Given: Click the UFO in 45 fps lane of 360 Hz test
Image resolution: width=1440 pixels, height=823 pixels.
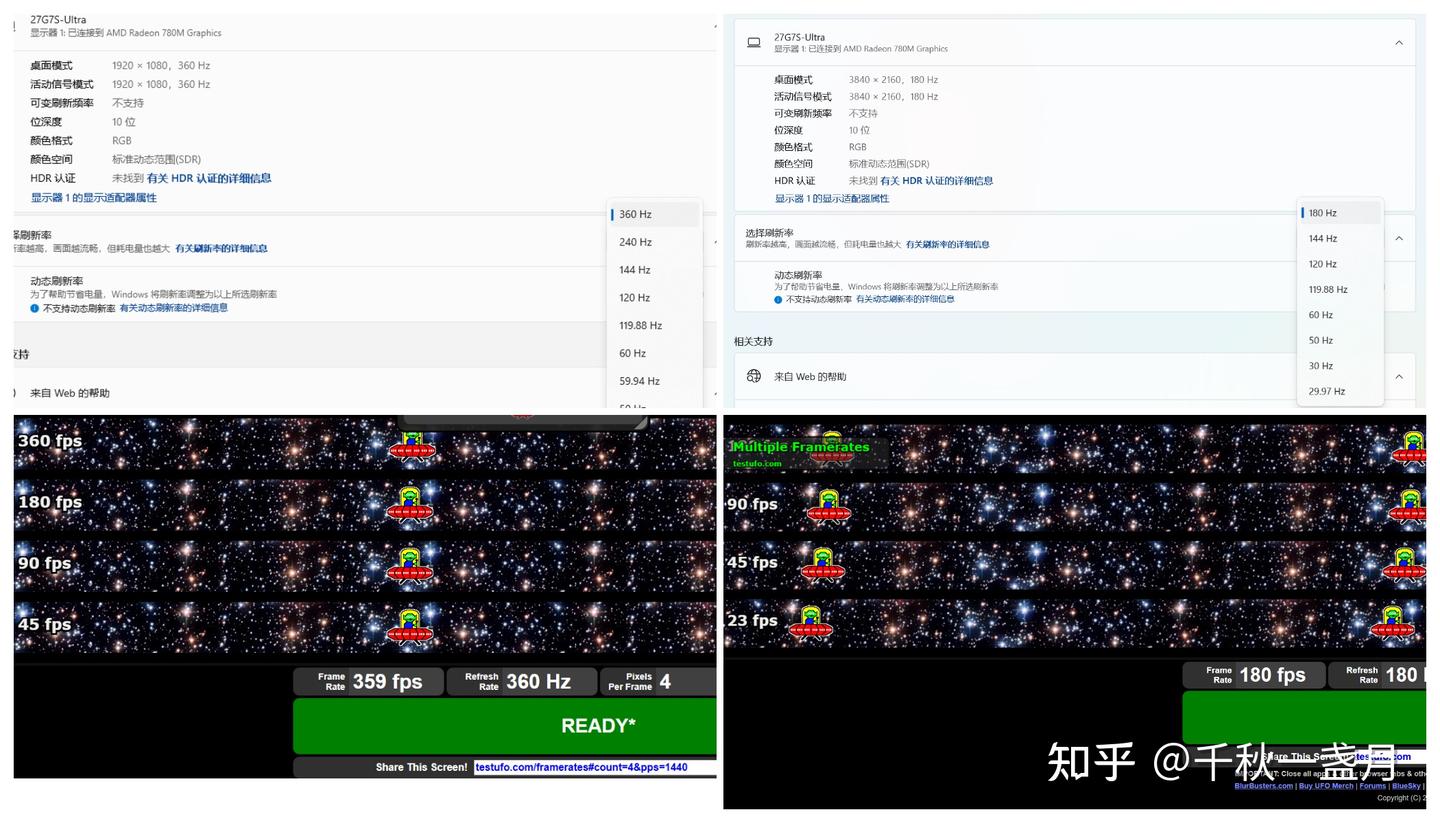Looking at the screenshot, I should (x=410, y=626).
